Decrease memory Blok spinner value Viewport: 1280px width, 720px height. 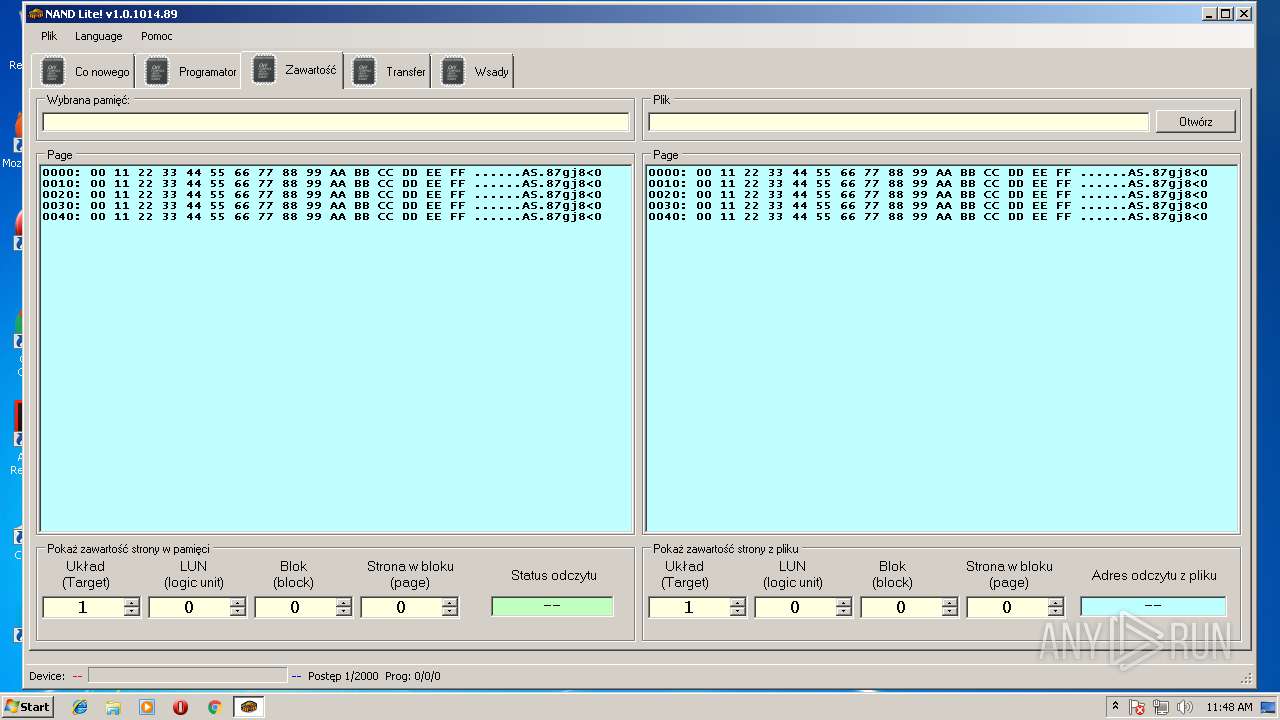pos(343,611)
